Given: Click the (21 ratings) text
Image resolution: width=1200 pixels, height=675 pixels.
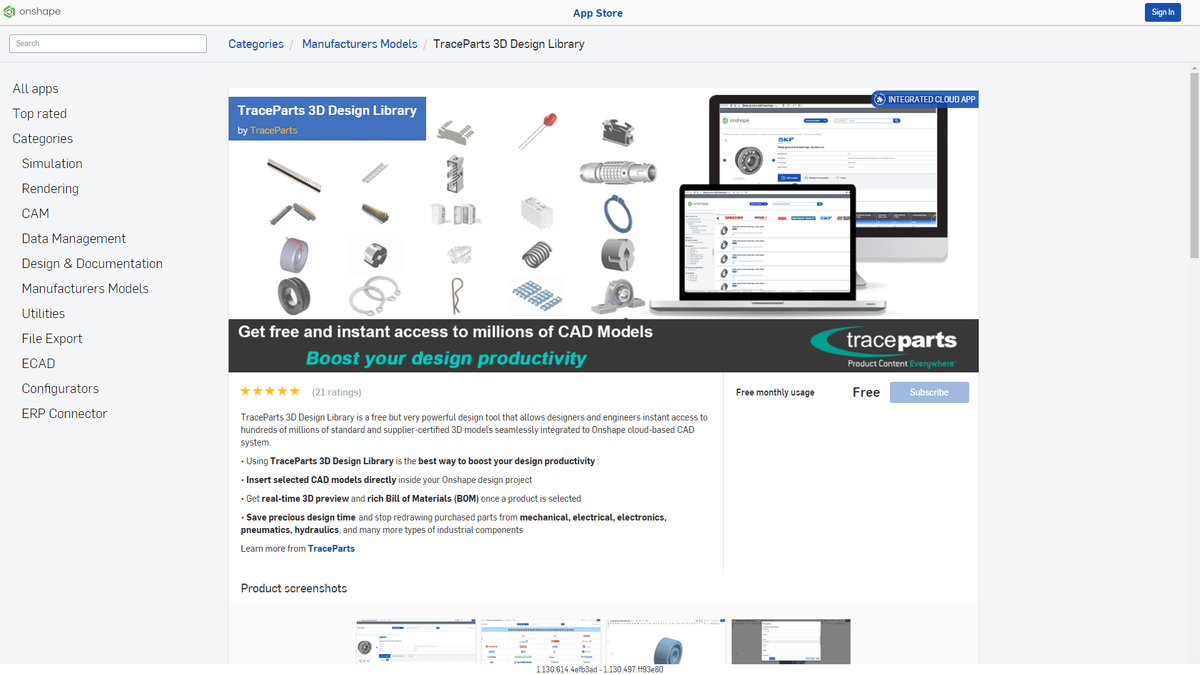Looking at the screenshot, I should [337, 392].
